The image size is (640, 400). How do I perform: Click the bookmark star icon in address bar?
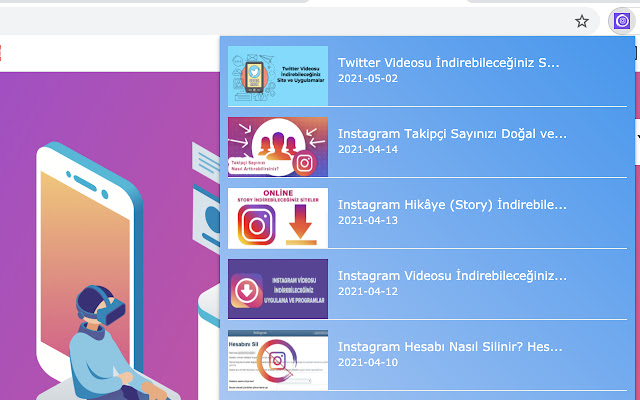pyautogui.click(x=582, y=21)
